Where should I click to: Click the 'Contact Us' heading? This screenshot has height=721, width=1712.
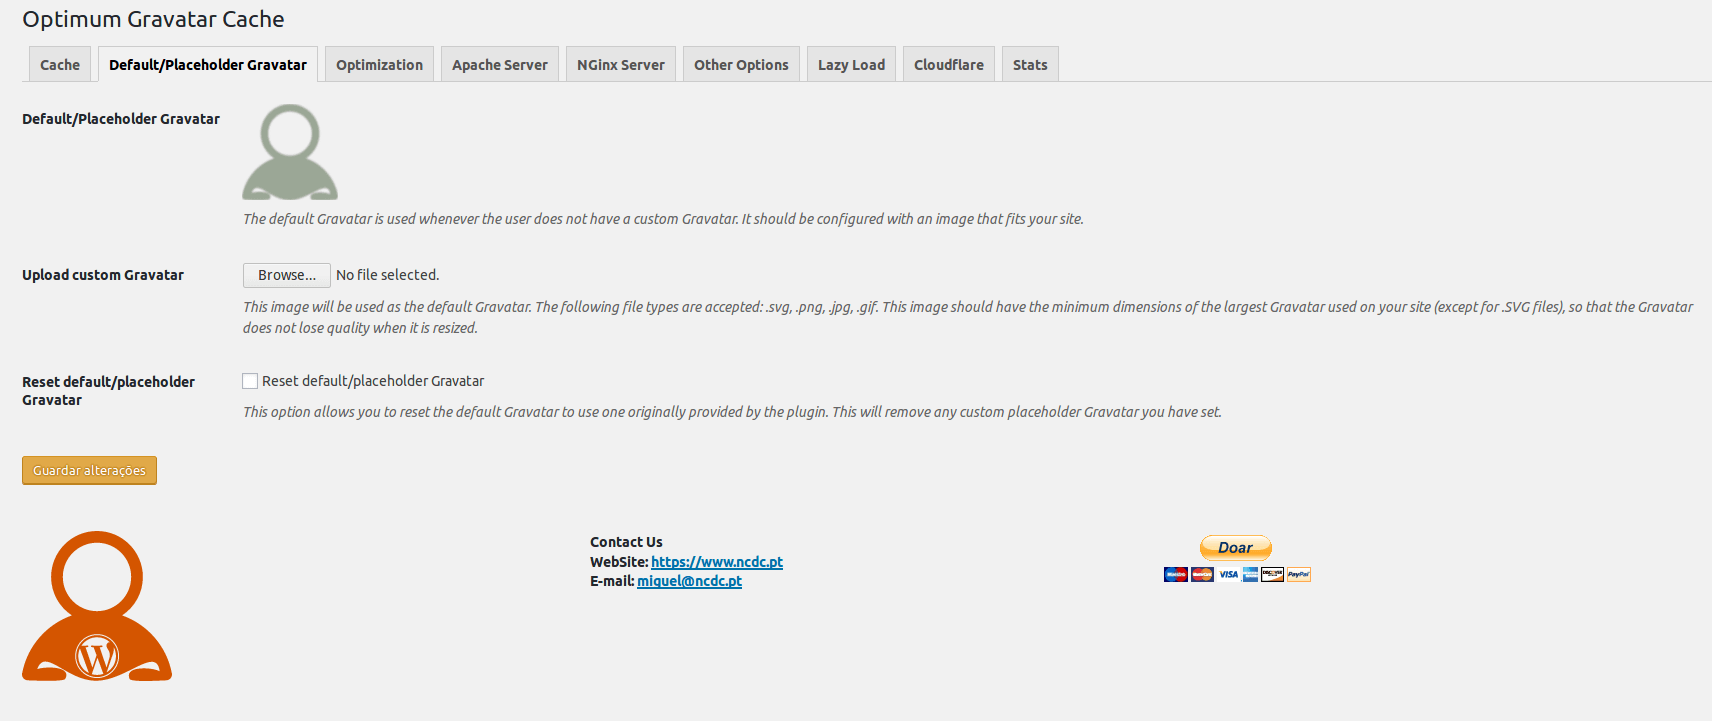626,542
